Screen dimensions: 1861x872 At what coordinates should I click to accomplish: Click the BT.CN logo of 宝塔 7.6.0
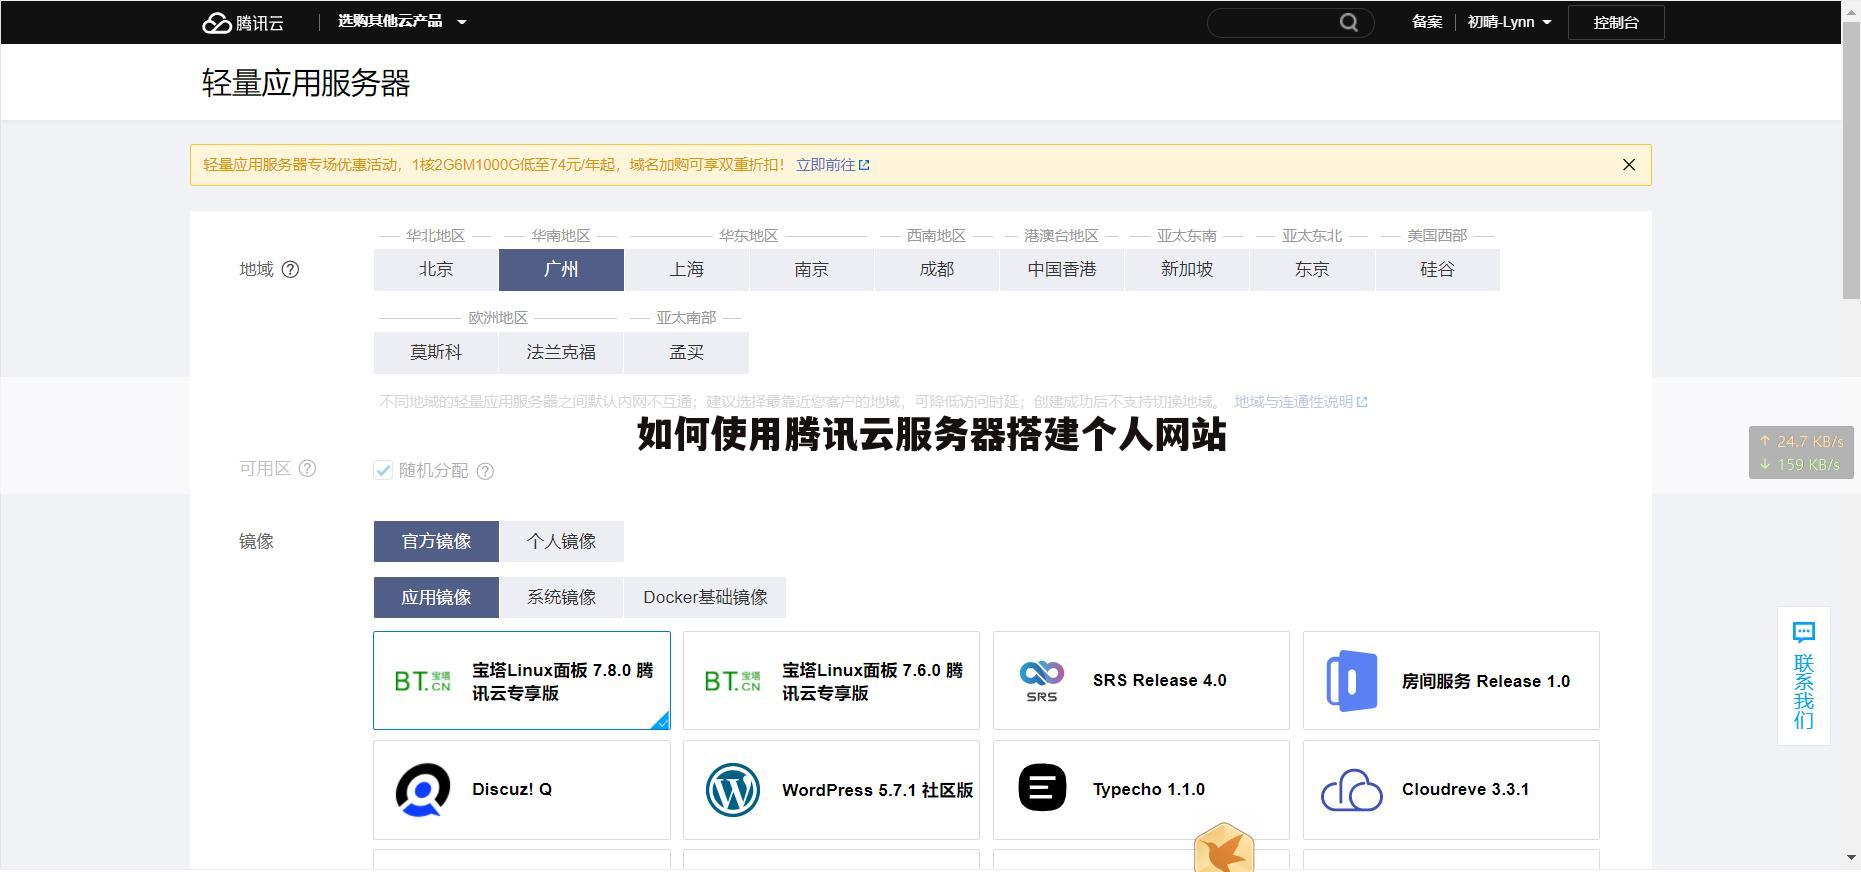click(732, 681)
